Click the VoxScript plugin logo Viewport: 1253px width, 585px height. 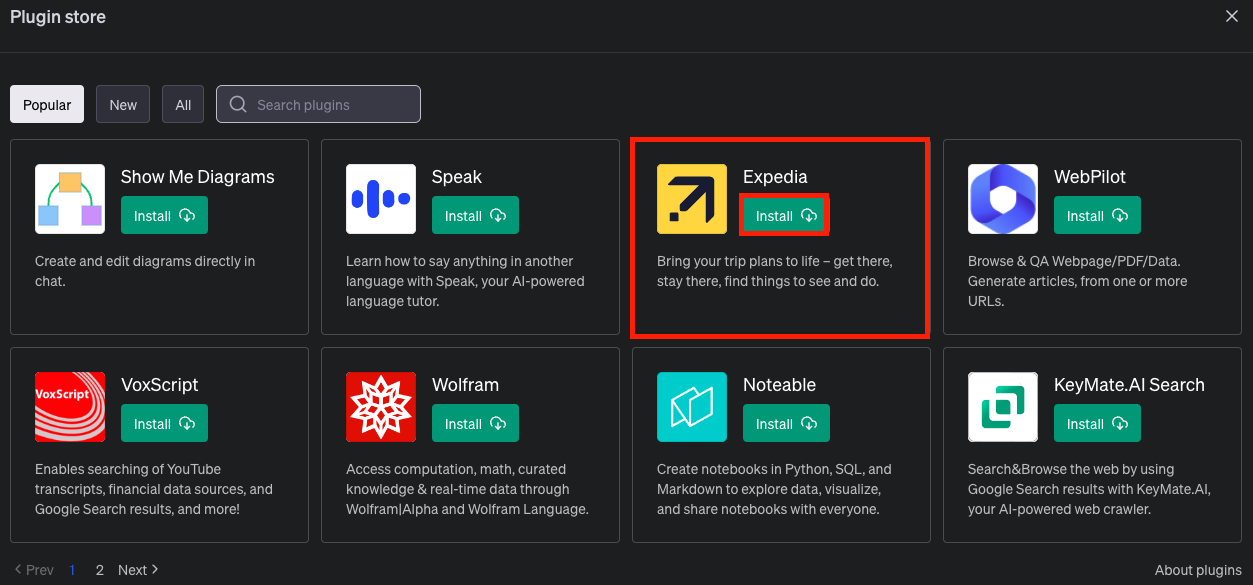70,407
